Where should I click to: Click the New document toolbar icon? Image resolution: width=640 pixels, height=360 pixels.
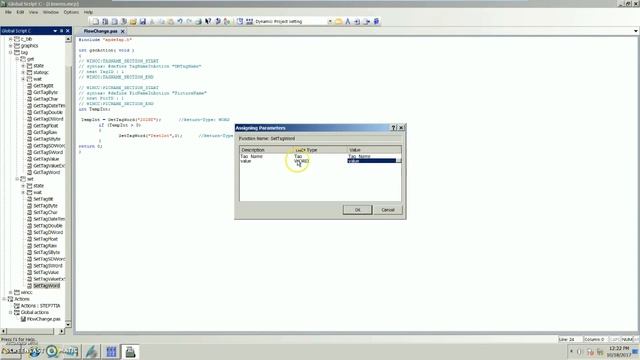coord(96,21)
